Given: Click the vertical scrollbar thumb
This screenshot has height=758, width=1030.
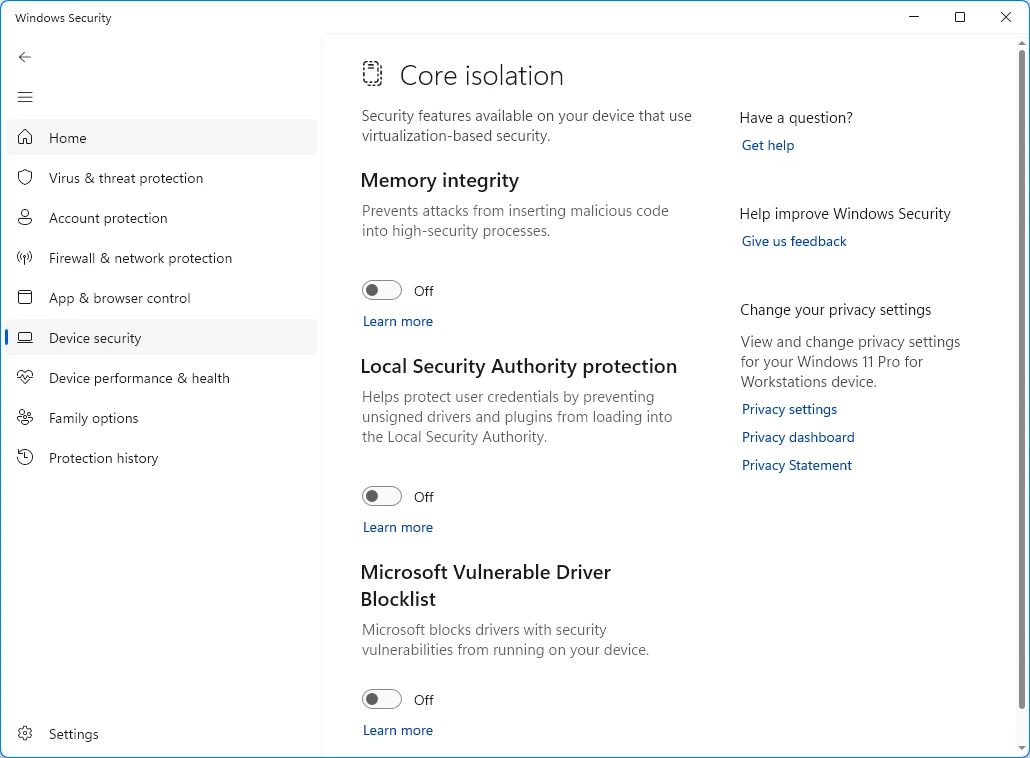Looking at the screenshot, I should (x=1021, y=379).
